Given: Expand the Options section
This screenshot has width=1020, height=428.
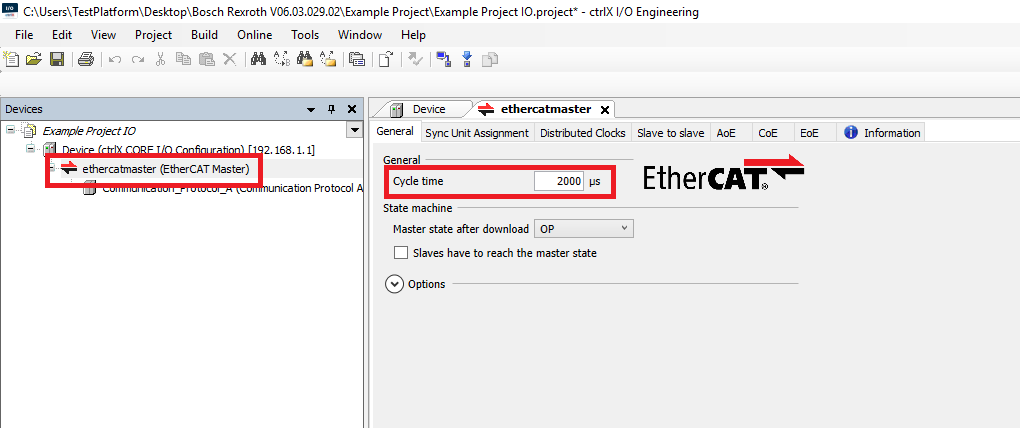Looking at the screenshot, I should pos(392,284).
